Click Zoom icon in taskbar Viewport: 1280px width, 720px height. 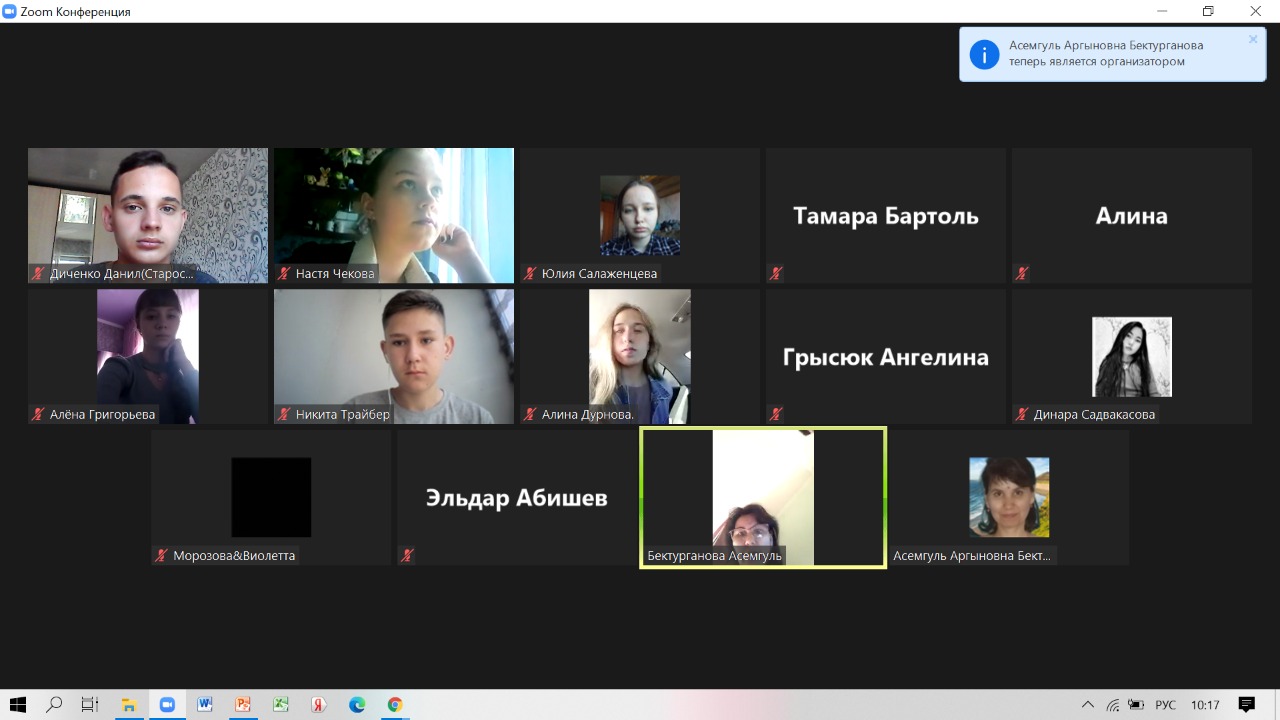pos(167,705)
